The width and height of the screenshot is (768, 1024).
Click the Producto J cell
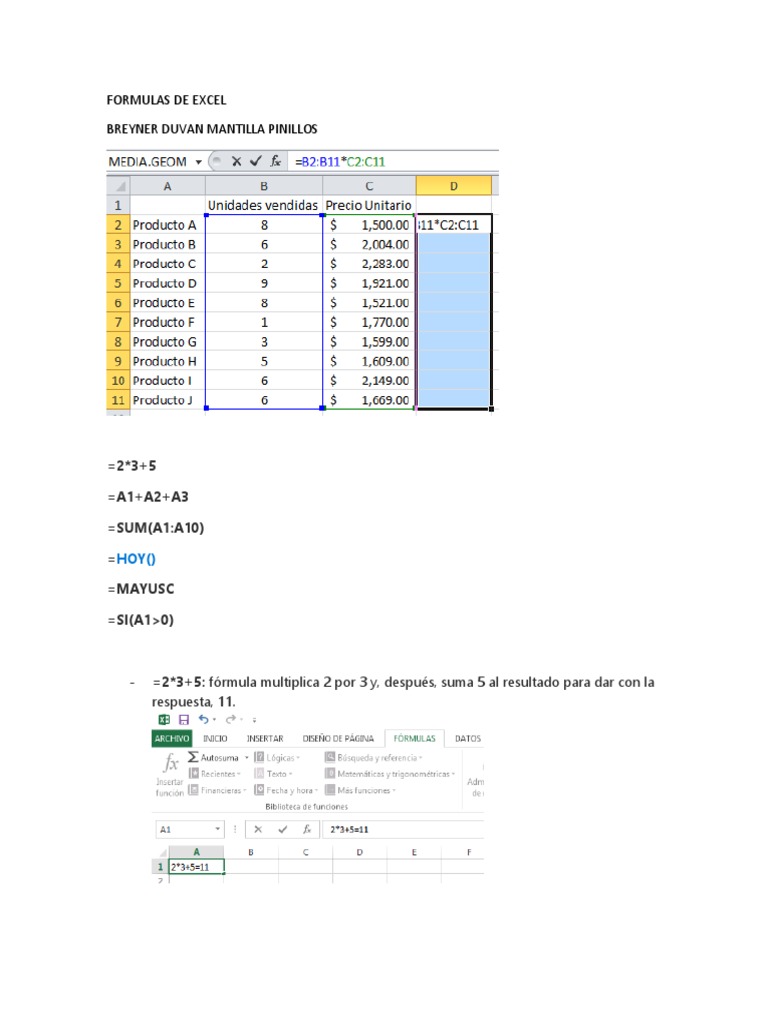(x=167, y=400)
